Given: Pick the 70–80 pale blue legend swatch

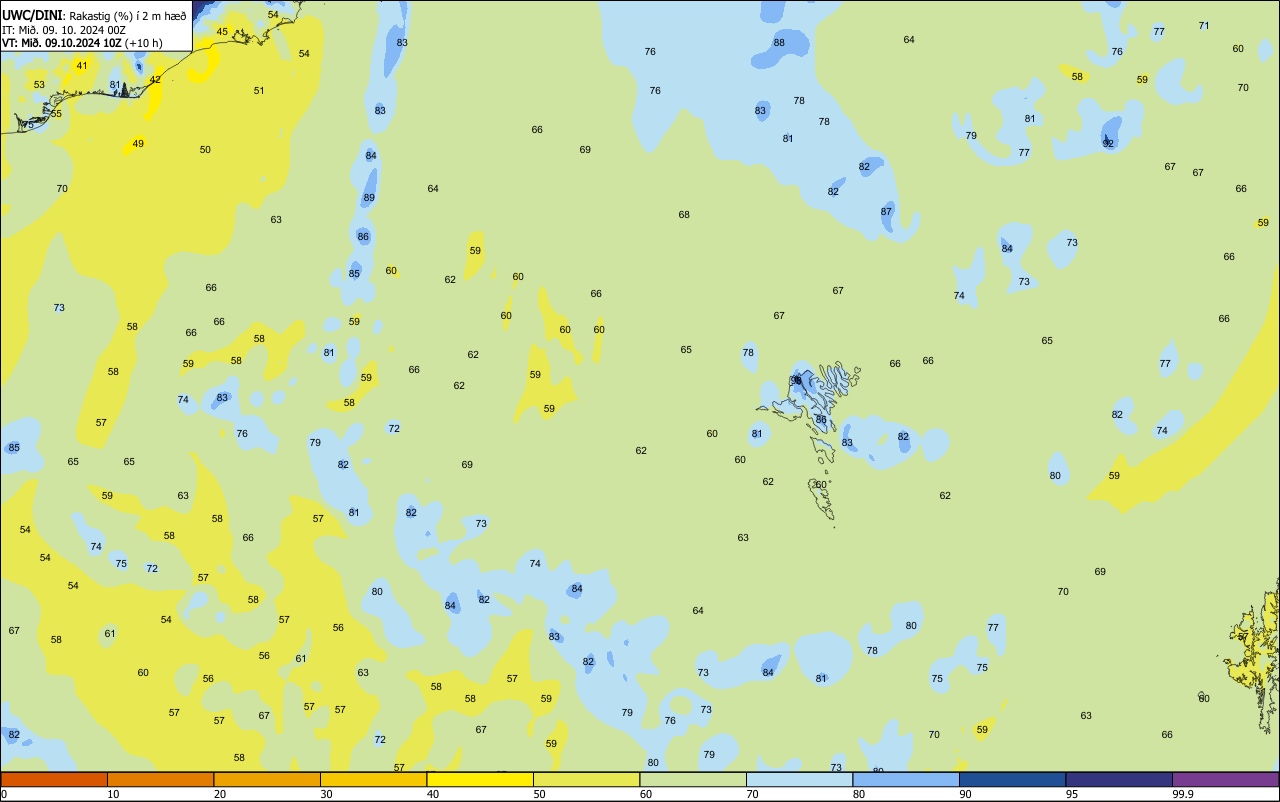Looking at the screenshot, I should click(799, 779).
